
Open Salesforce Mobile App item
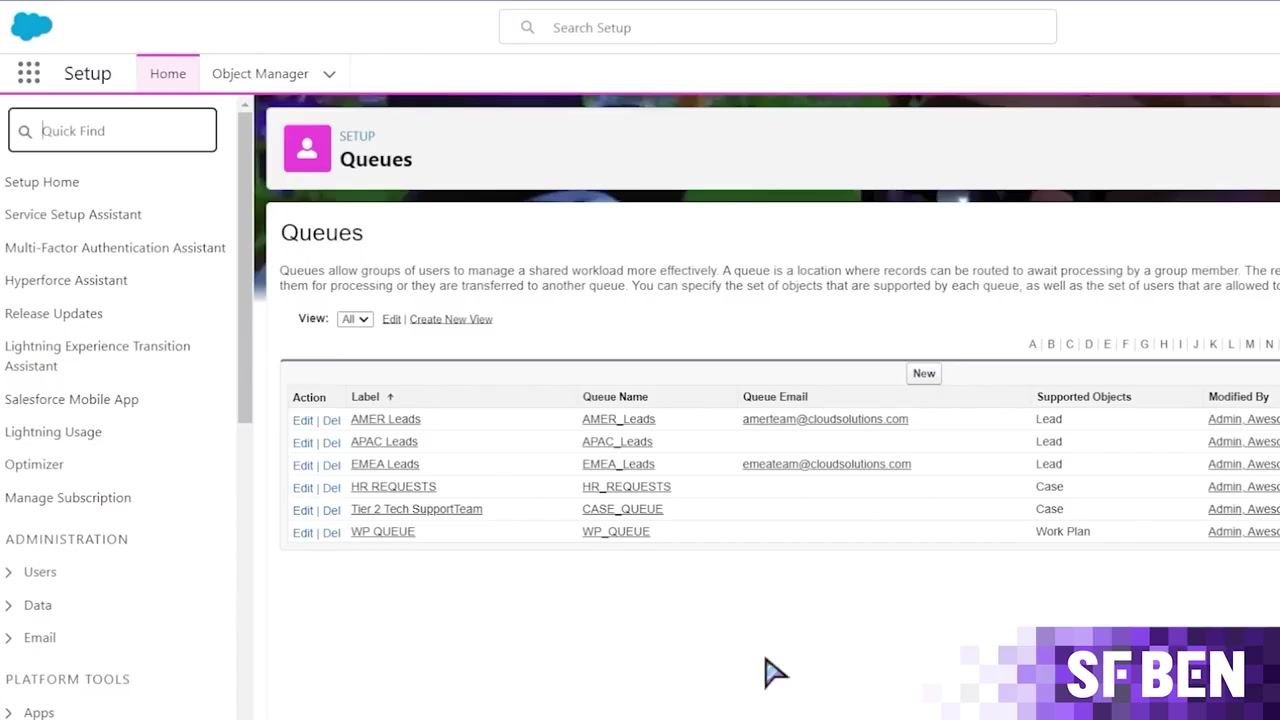(x=72, y=399)
